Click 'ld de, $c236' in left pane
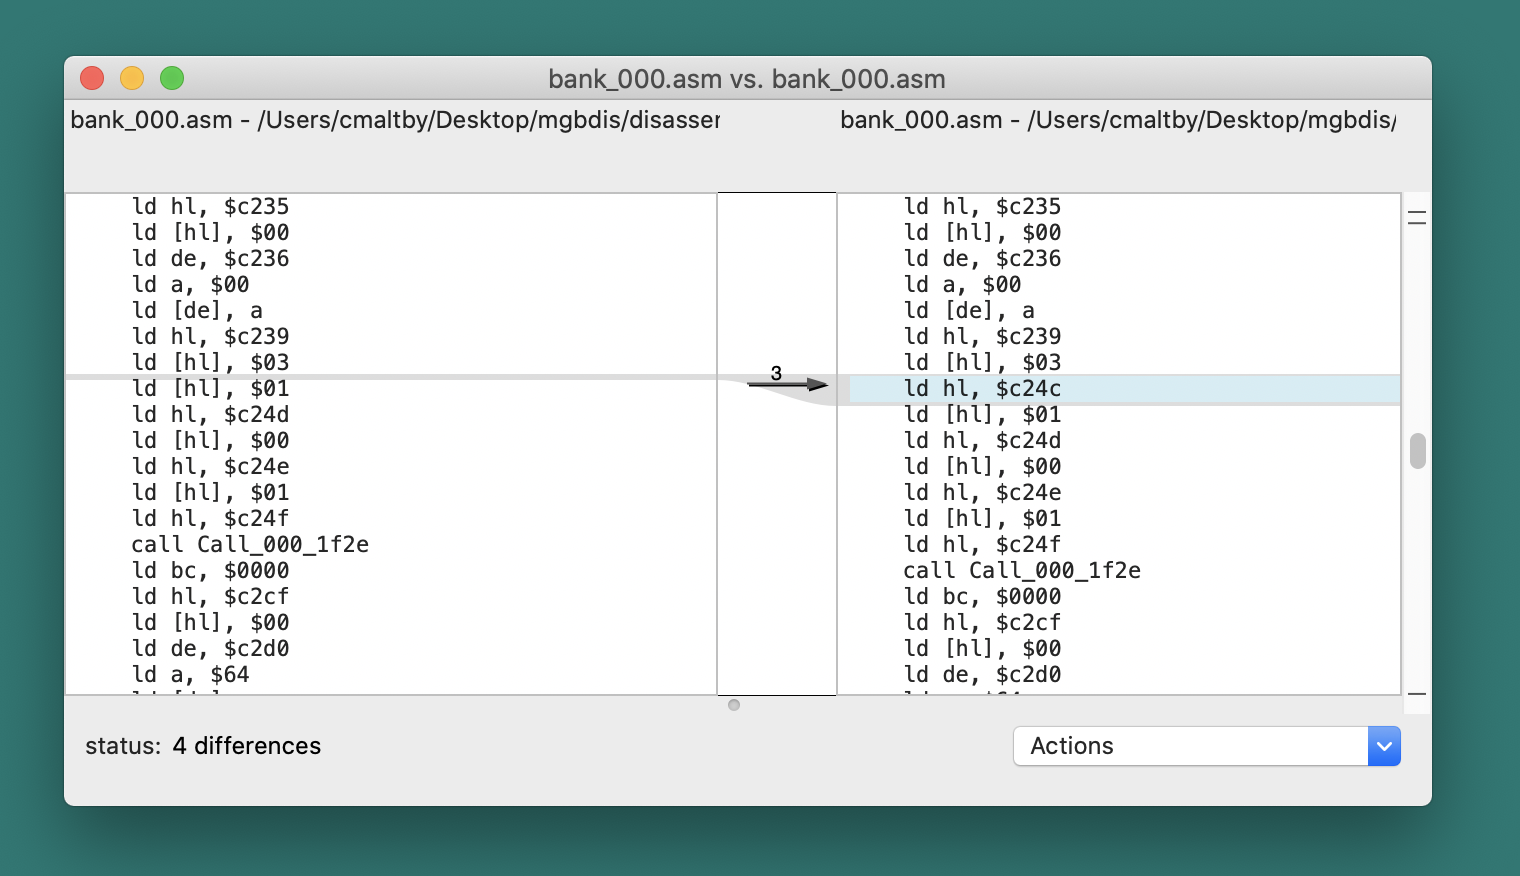The width and height of the screenshot is (1520, 876). [x=210, y=259]
